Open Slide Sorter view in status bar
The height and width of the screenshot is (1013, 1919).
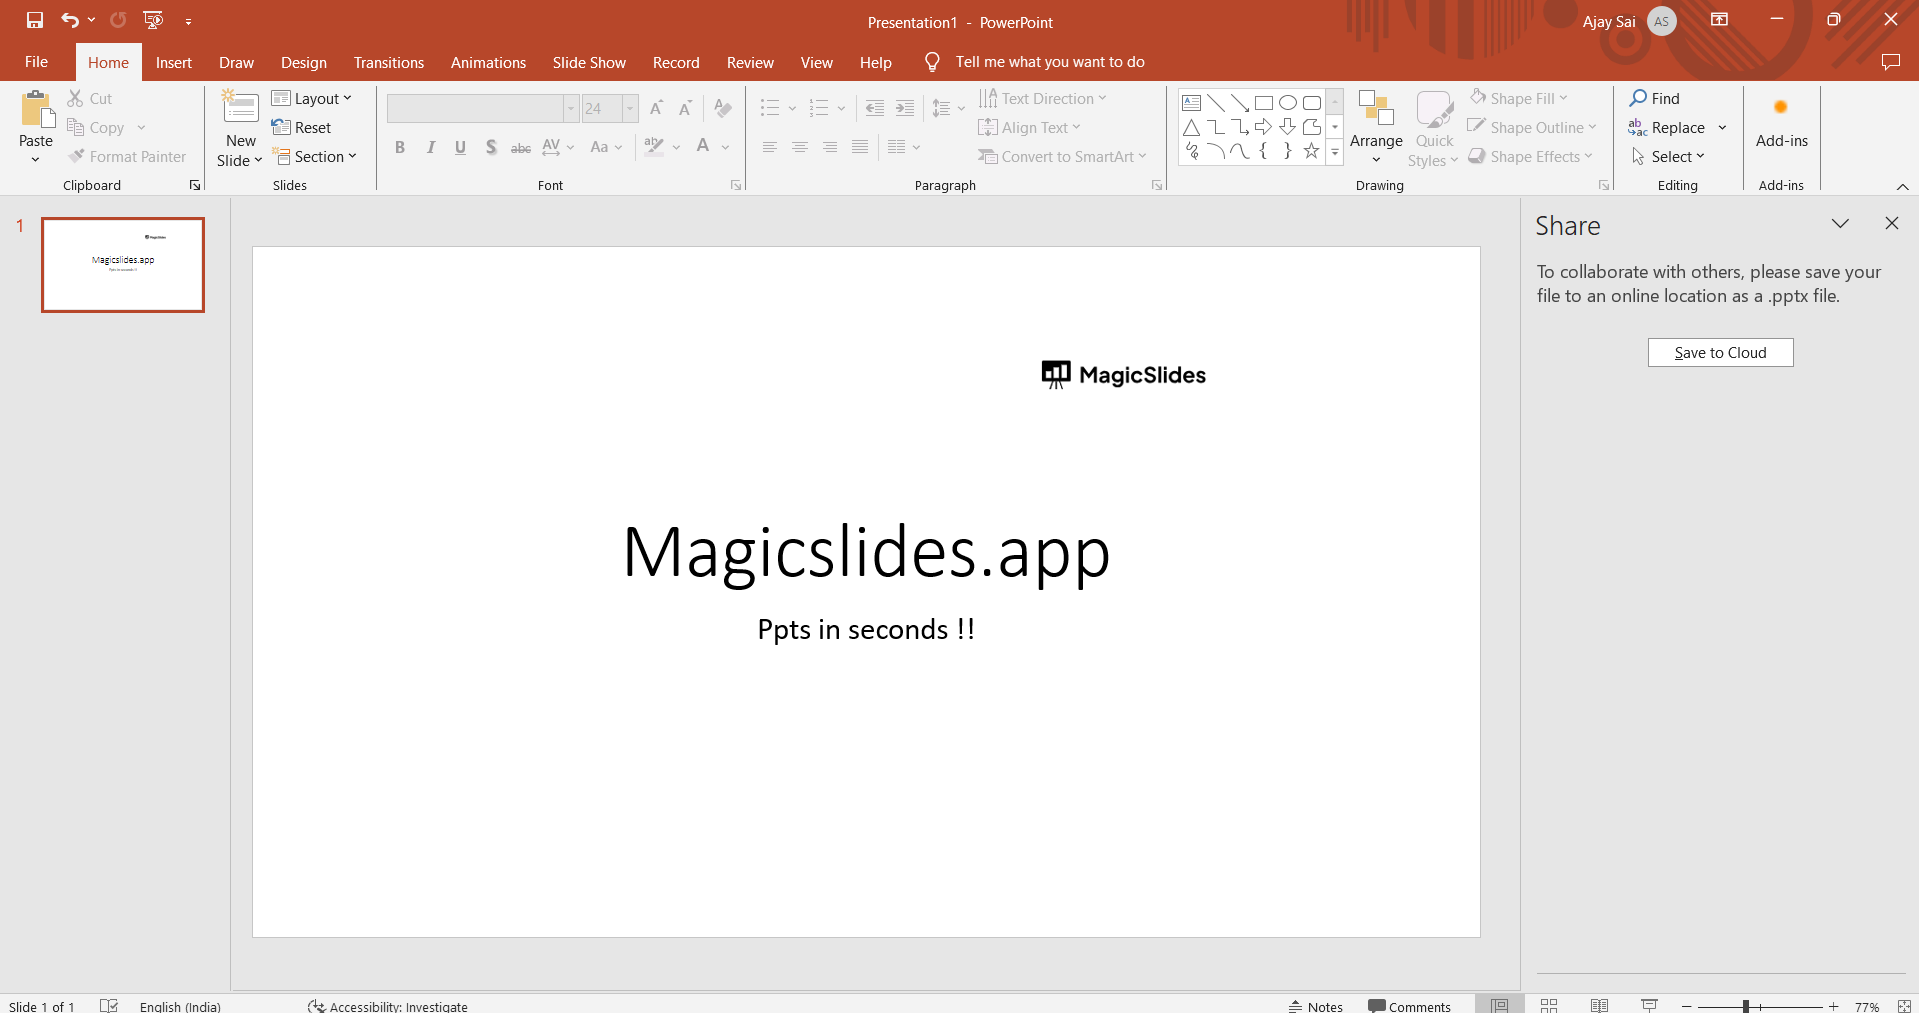tap(1549, 1005)
